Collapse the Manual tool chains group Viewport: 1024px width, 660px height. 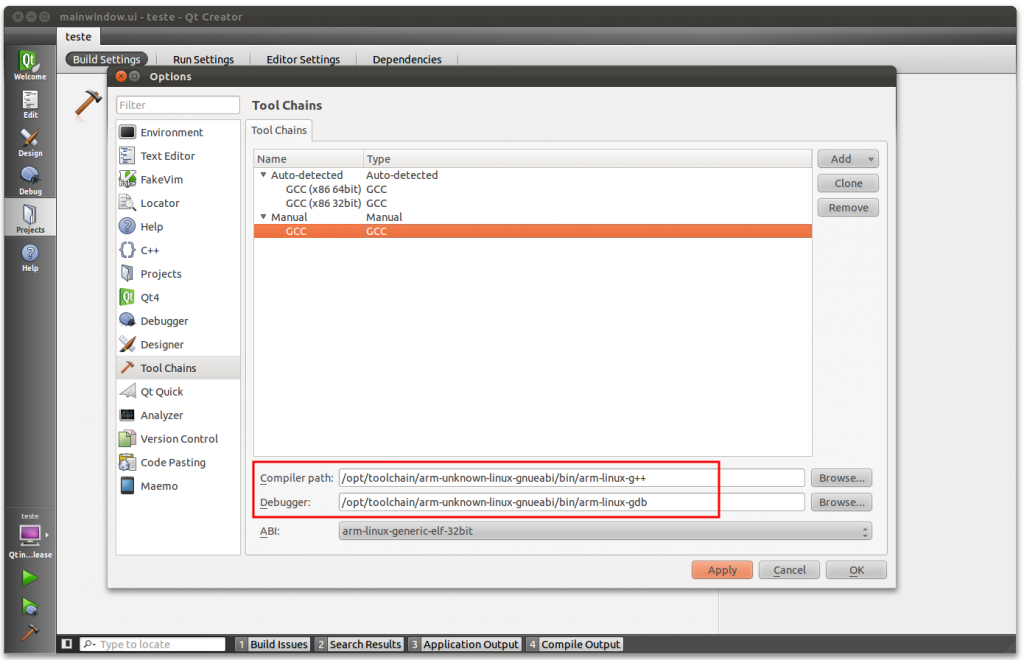263,217
